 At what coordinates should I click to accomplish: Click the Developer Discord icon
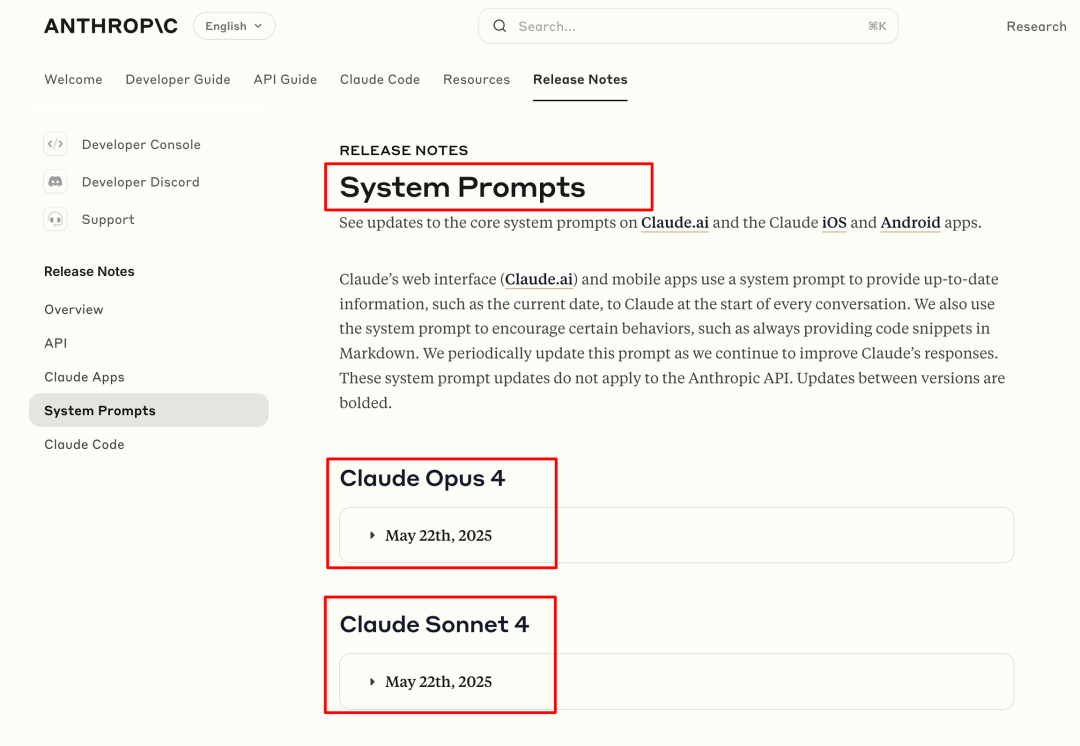[55, 182]
